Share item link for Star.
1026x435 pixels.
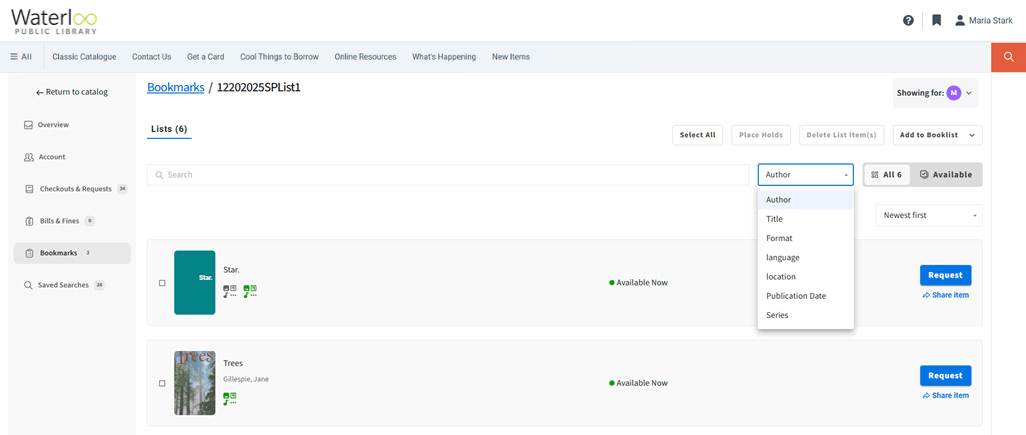tap(946, 295)
